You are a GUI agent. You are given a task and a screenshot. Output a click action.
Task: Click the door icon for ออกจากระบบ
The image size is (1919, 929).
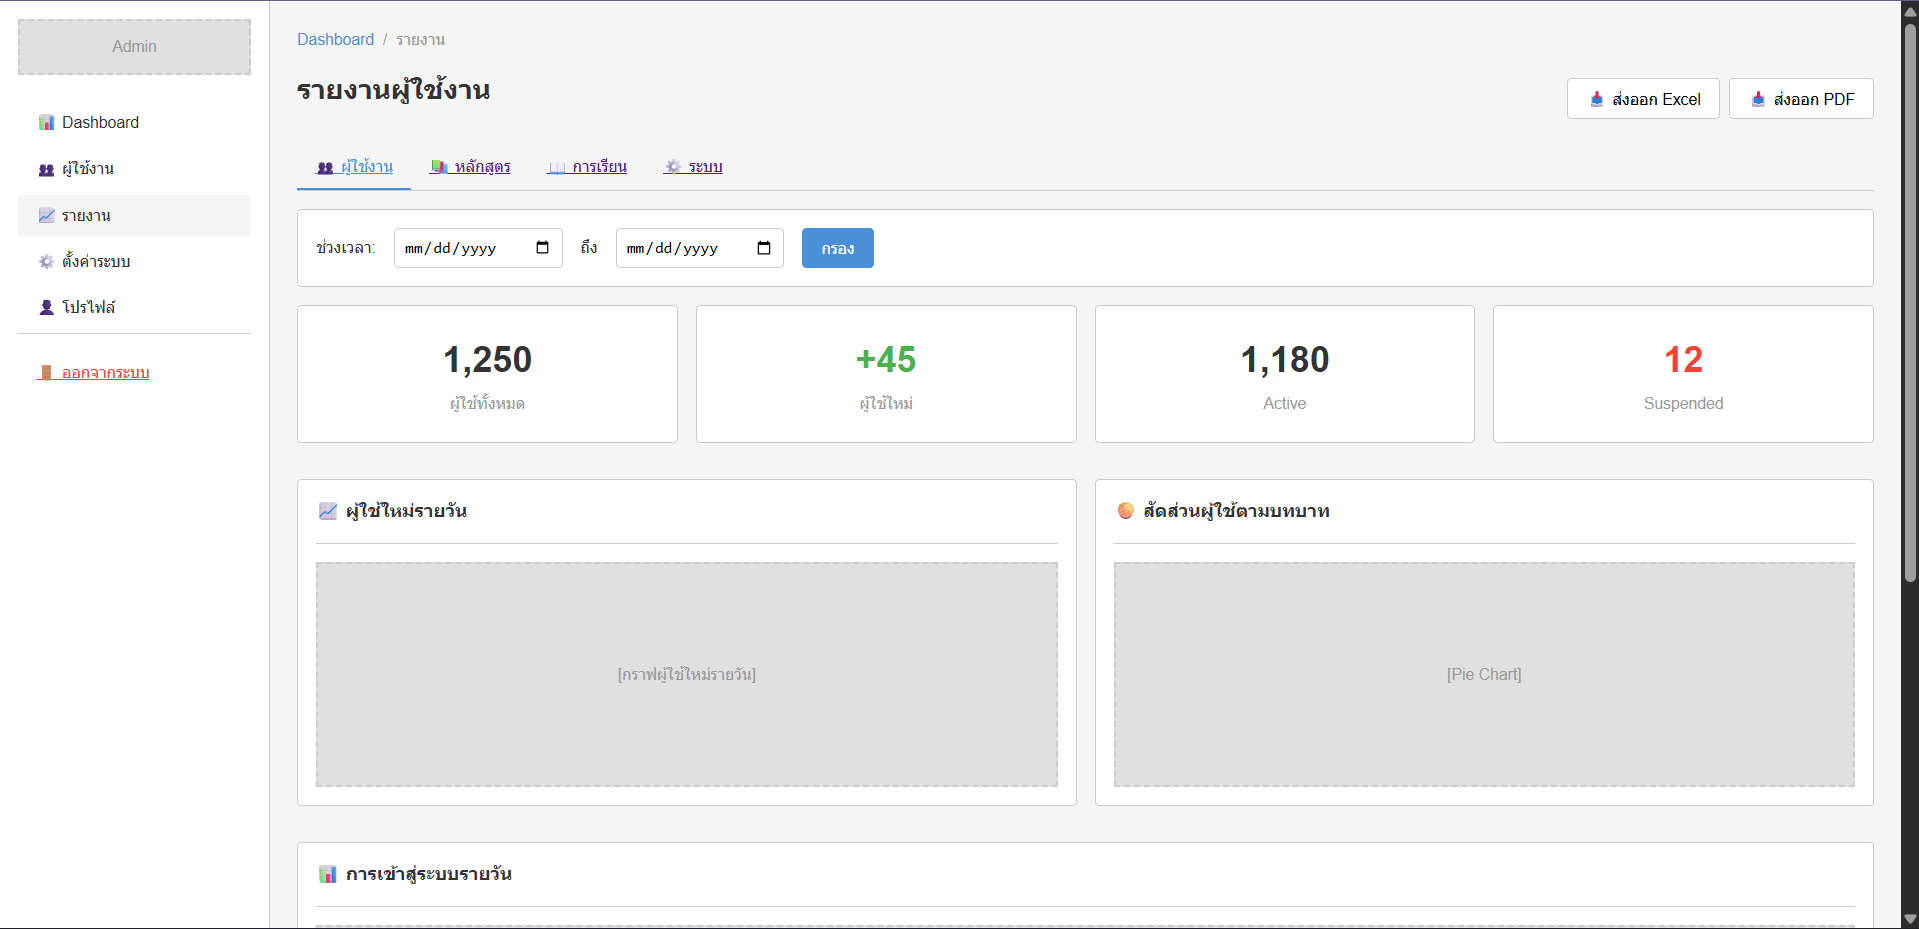pos(46,373)
